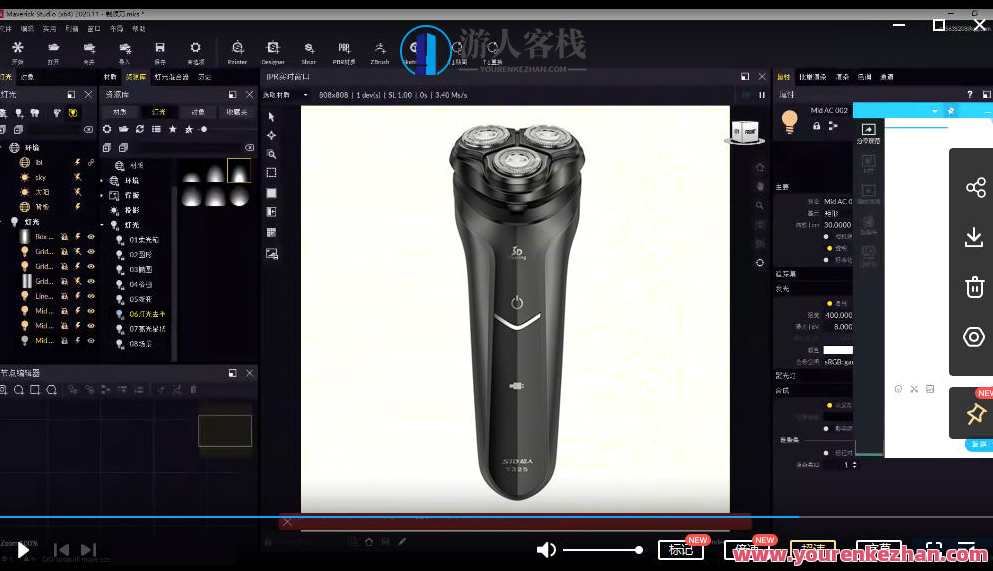Click the PBR材质 toolbar icon
Viewport: 993px width, 571px height.
coord(344,48)
